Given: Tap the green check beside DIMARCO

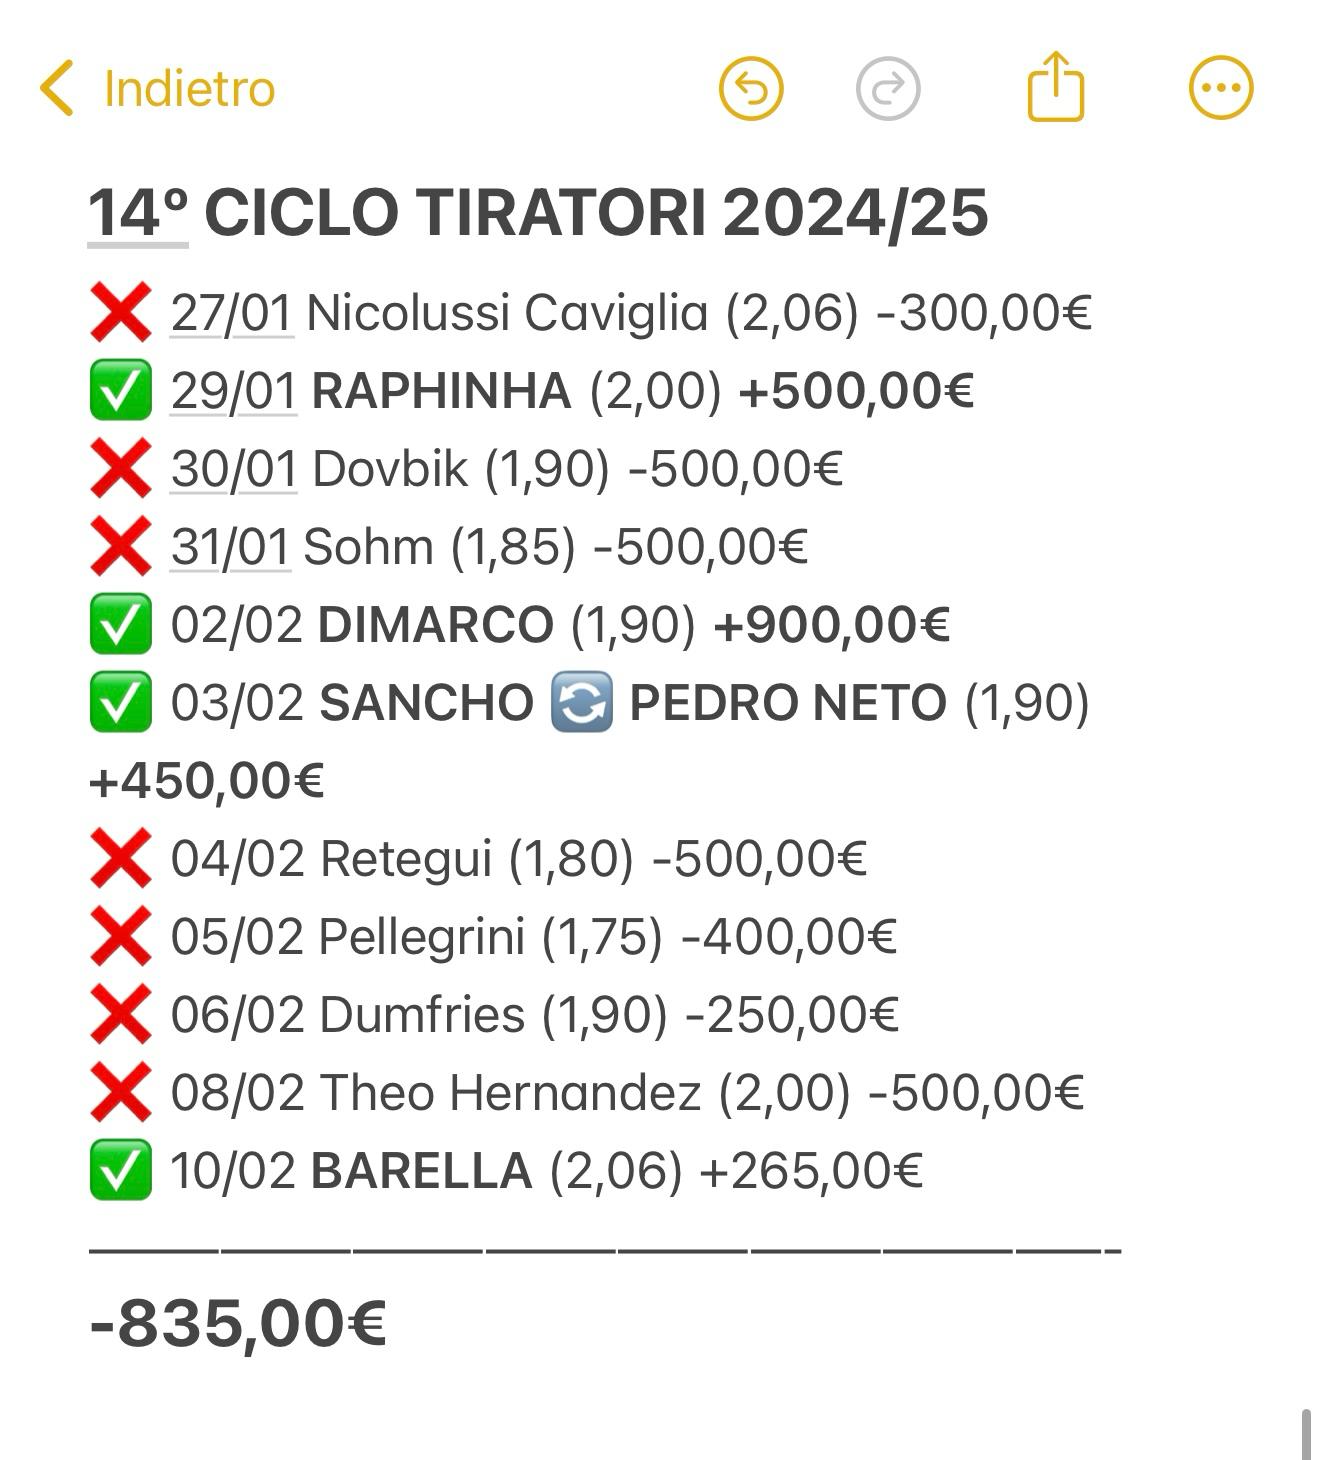Looking at the screenshot, I should click(x=120, y=624).
